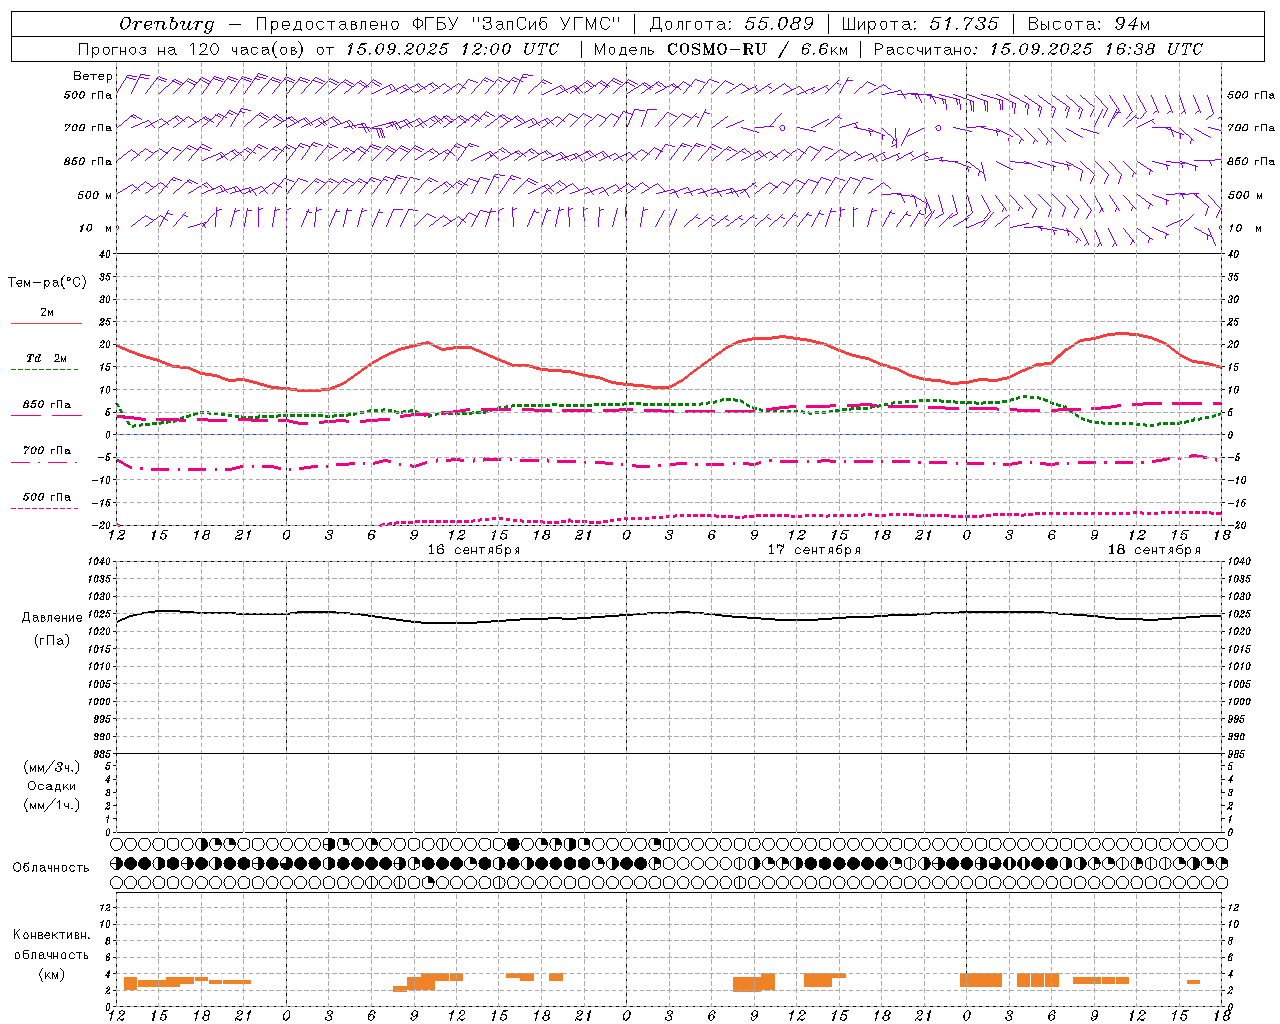Click the 'Рассчитано: 15.09.2025 16:38 UTC' timestamp

1038,49
